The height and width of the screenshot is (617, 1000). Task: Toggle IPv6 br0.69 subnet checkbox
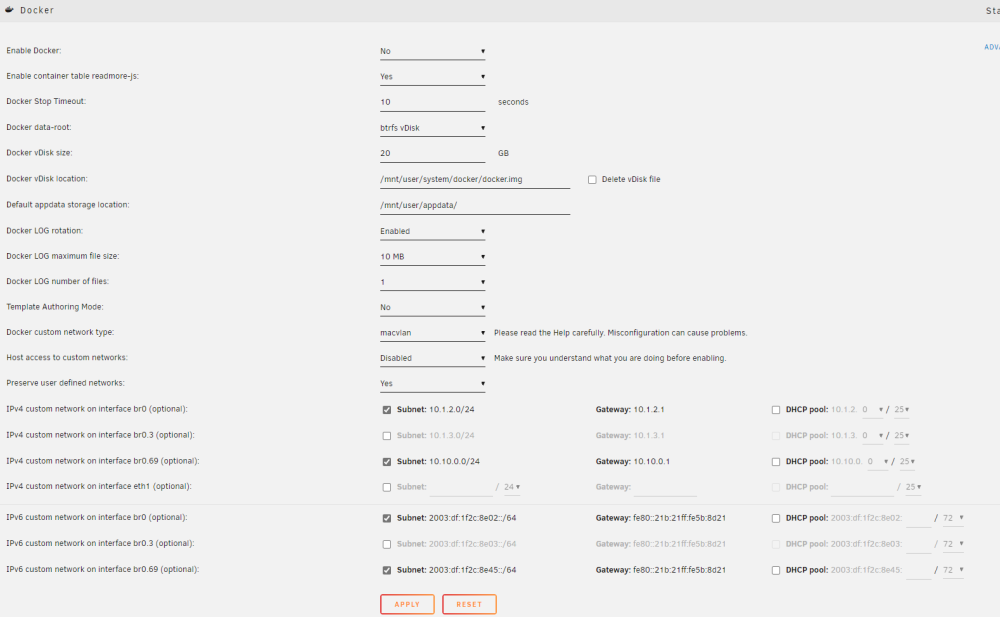coord(386,570)
